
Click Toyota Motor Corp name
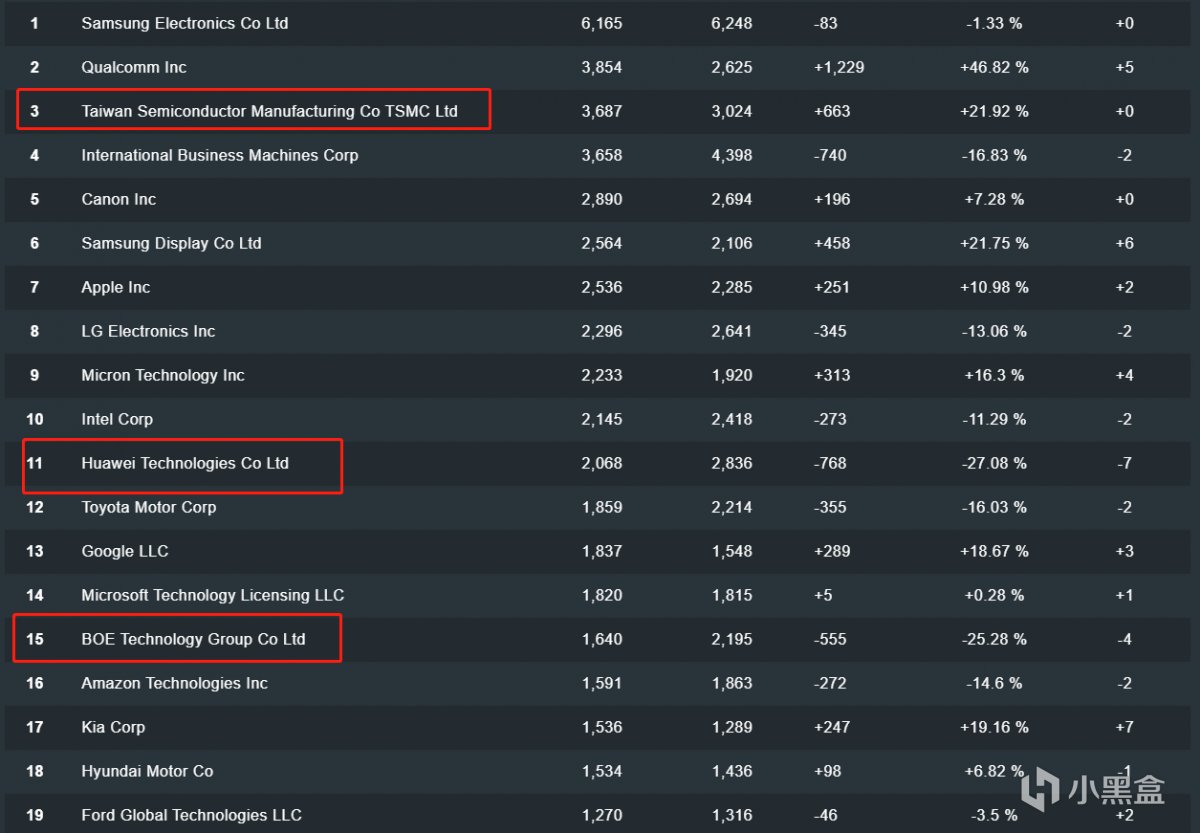tap(148, 507)
